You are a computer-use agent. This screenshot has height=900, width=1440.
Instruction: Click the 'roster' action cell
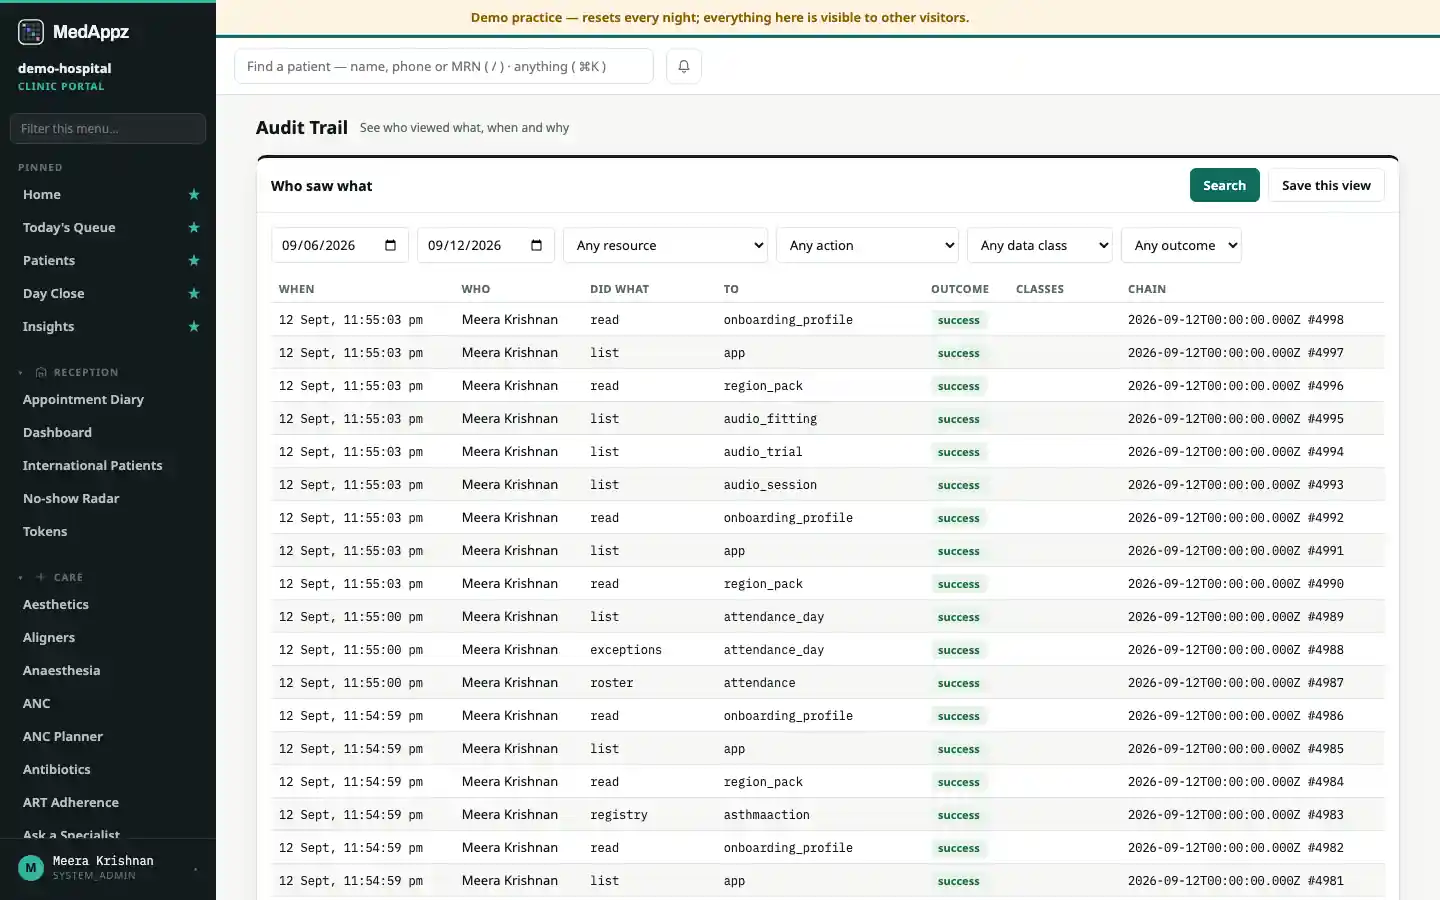[612, 683]
